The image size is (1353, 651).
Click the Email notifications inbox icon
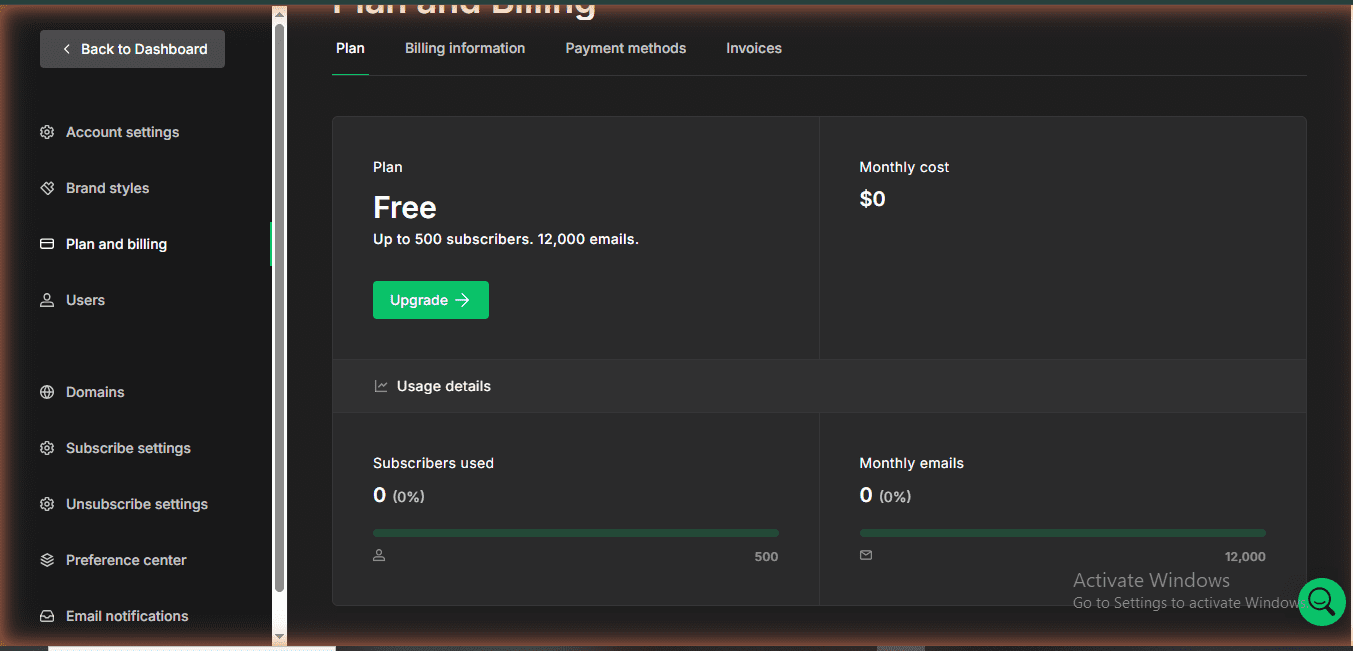coord(47,616)
